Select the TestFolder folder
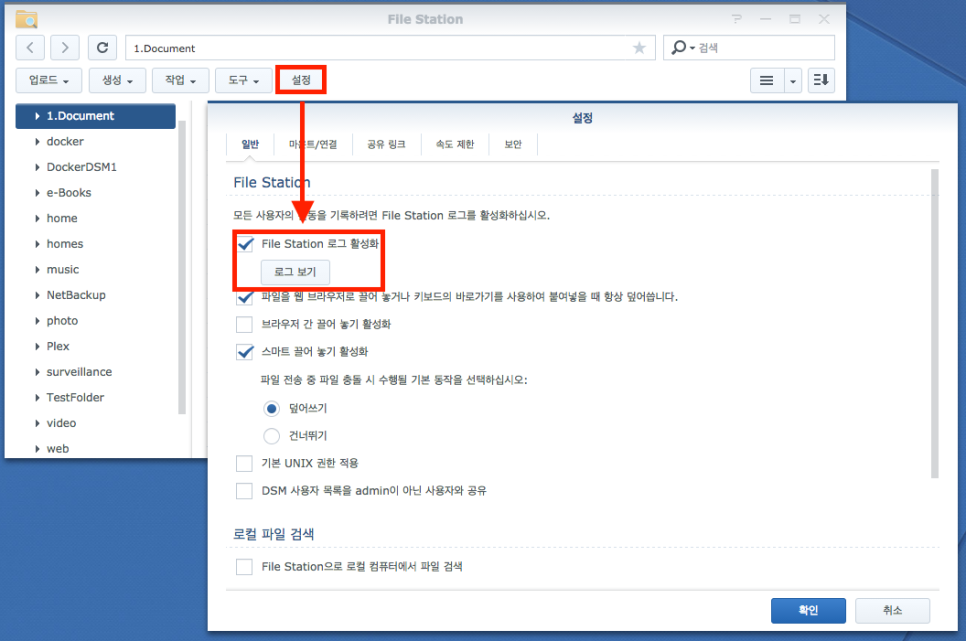The image size is (966, 641). pyautogui.click(x=75, y=398)
